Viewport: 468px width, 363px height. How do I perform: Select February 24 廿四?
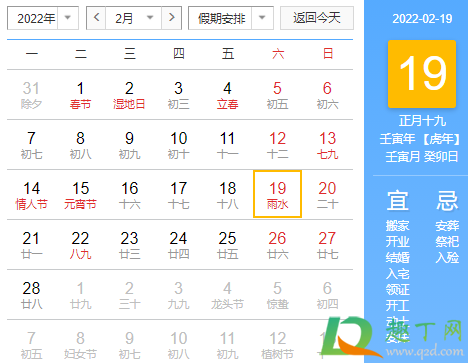click(178, 245)
